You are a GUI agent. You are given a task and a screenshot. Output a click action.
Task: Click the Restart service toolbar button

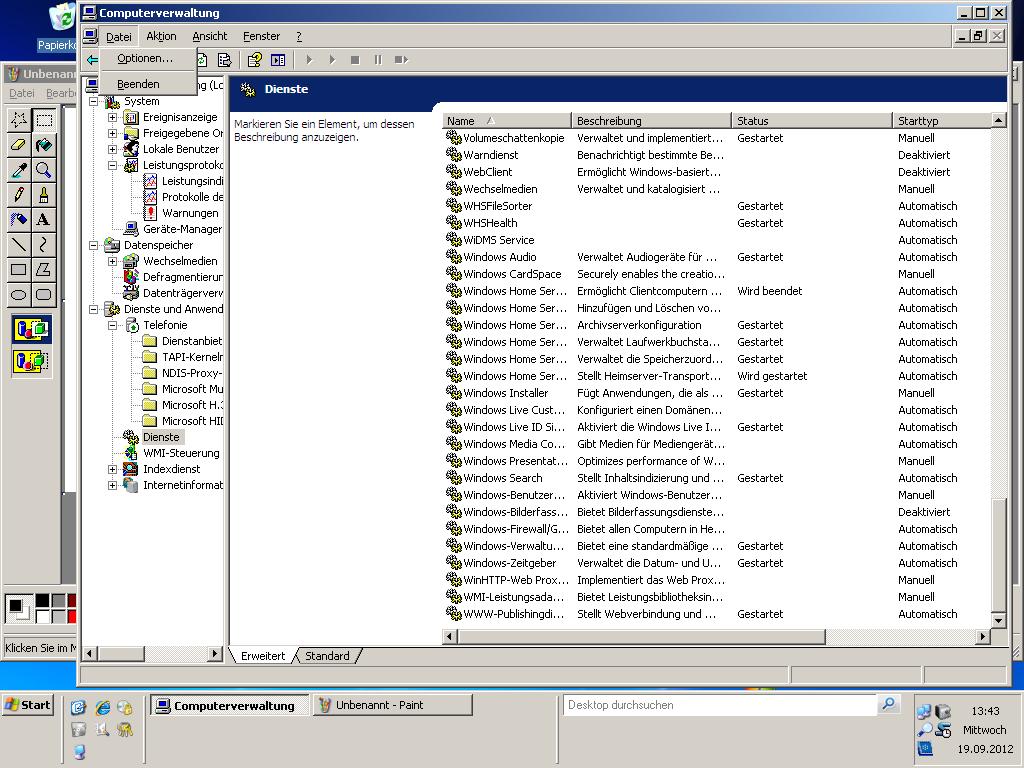point(402,60)
